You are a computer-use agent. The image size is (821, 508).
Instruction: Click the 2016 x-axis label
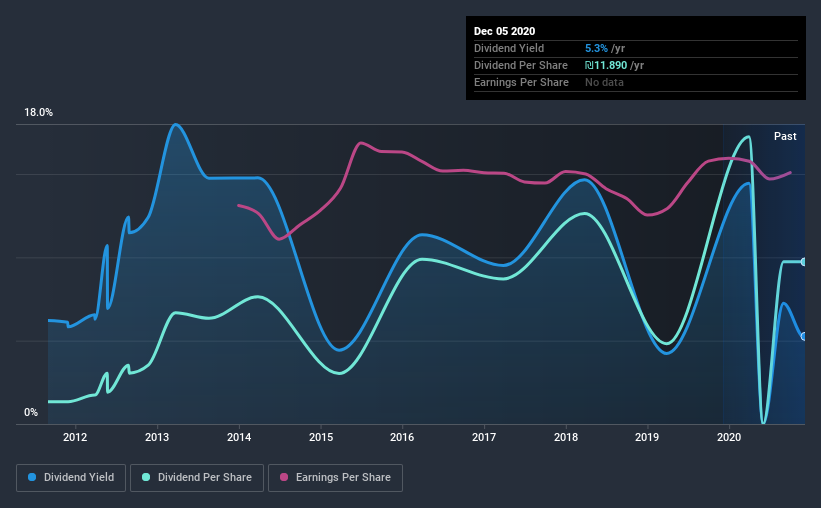(402, 437)
